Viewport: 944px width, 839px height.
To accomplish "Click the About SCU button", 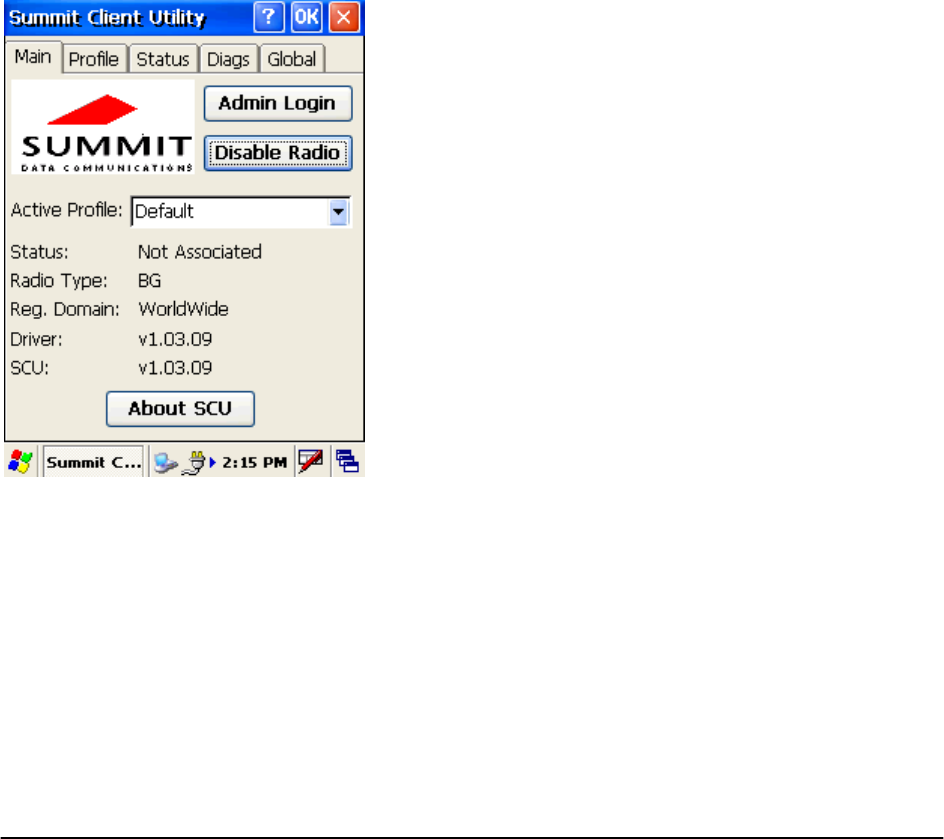I will [180, 409].
